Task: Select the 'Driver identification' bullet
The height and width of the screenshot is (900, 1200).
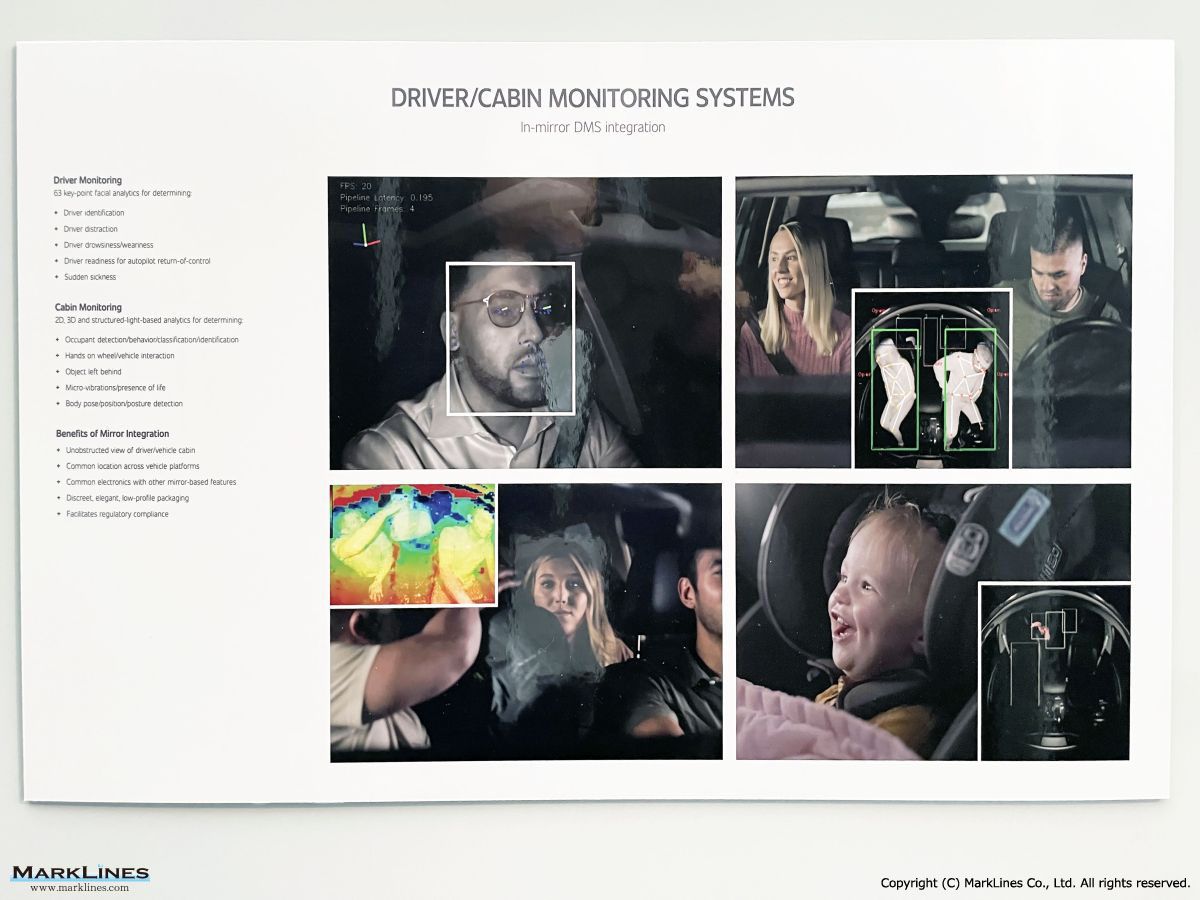Action: coord(94,213)
